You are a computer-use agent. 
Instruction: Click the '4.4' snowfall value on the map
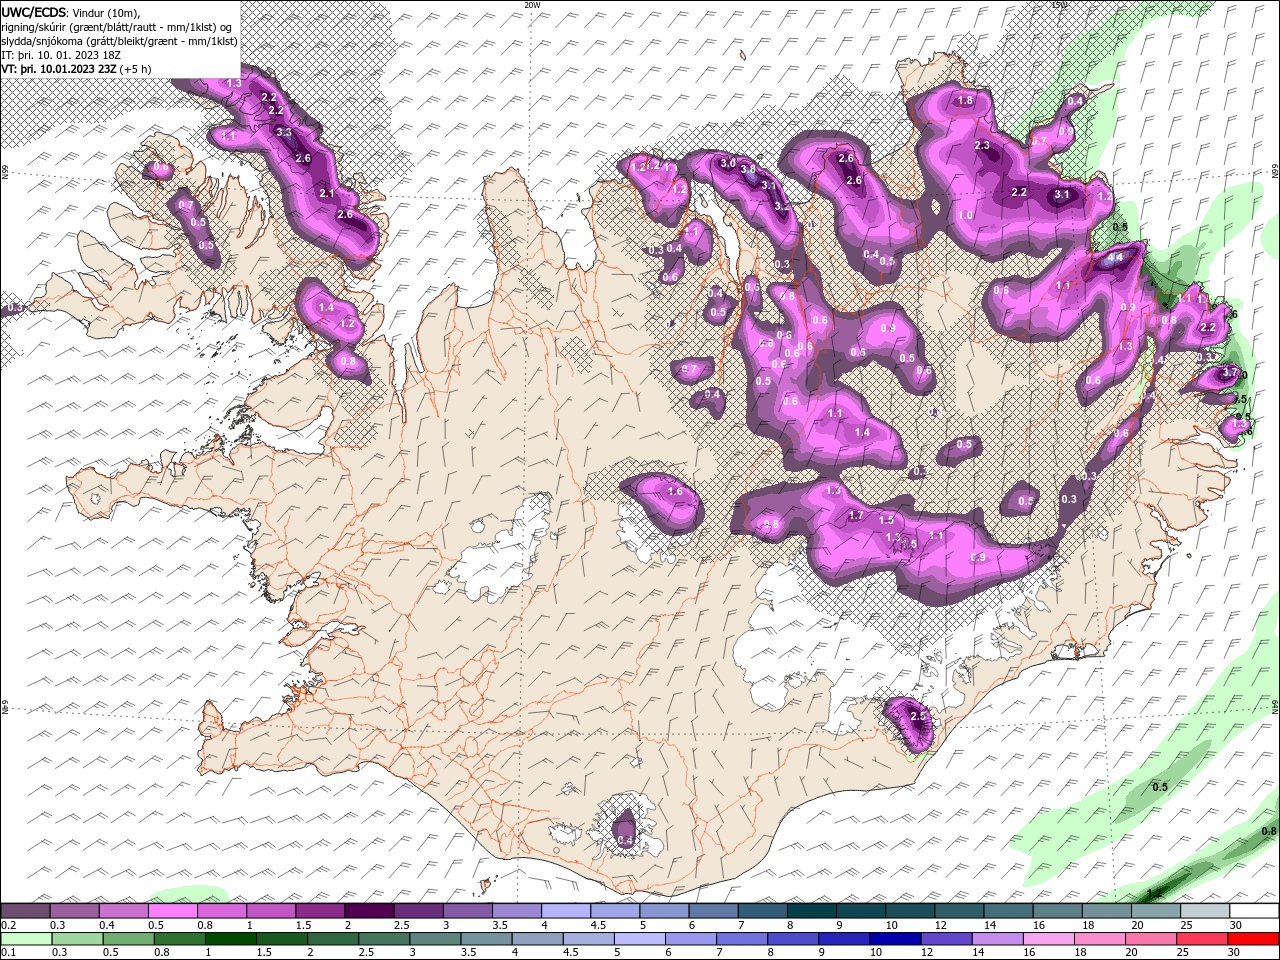(x=1116, y=259)
